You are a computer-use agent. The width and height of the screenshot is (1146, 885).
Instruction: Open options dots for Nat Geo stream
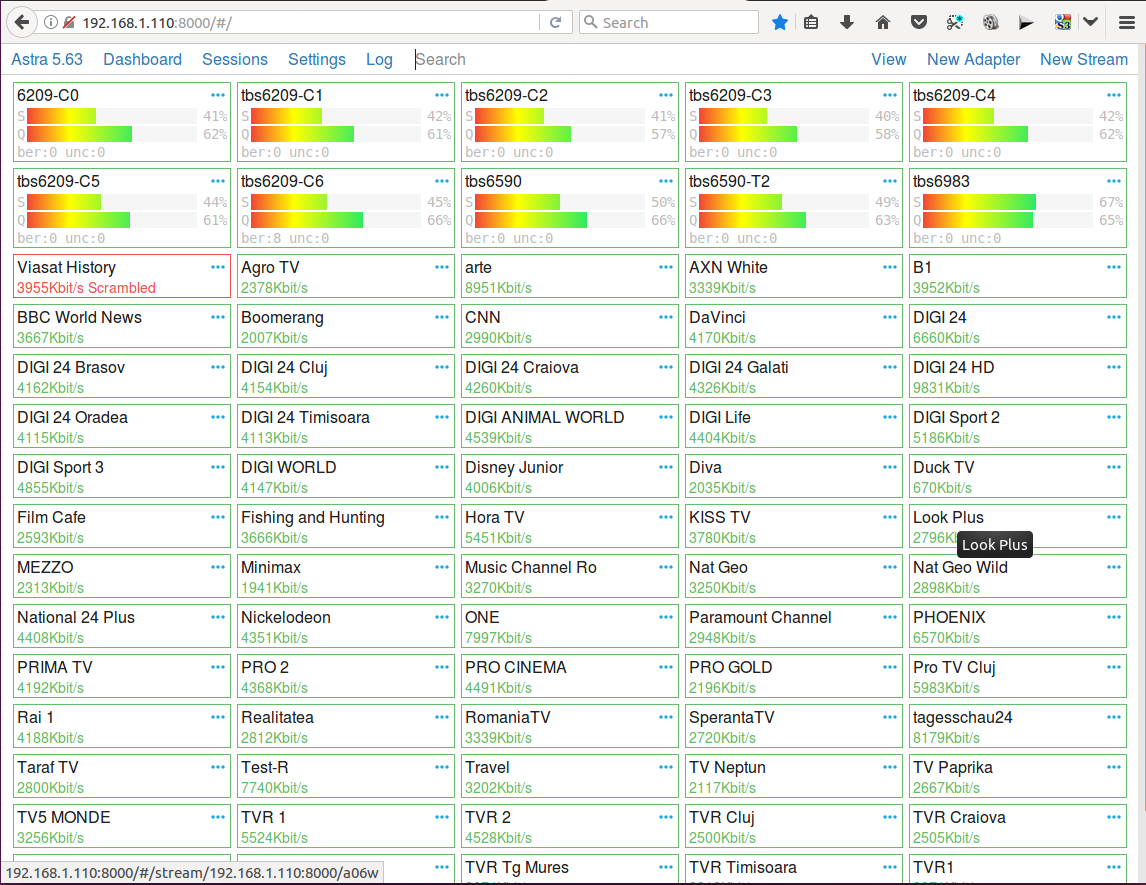pos(889,567)
